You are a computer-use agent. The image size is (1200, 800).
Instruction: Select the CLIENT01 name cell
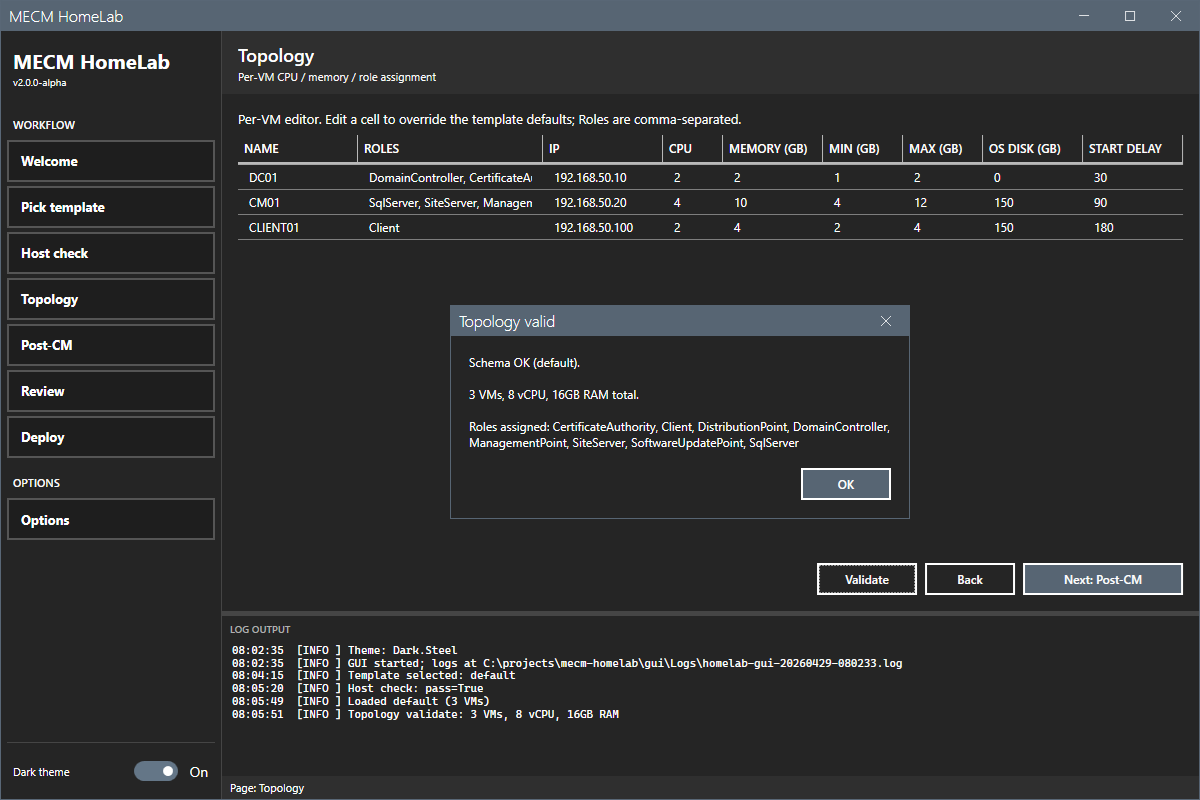298,228
